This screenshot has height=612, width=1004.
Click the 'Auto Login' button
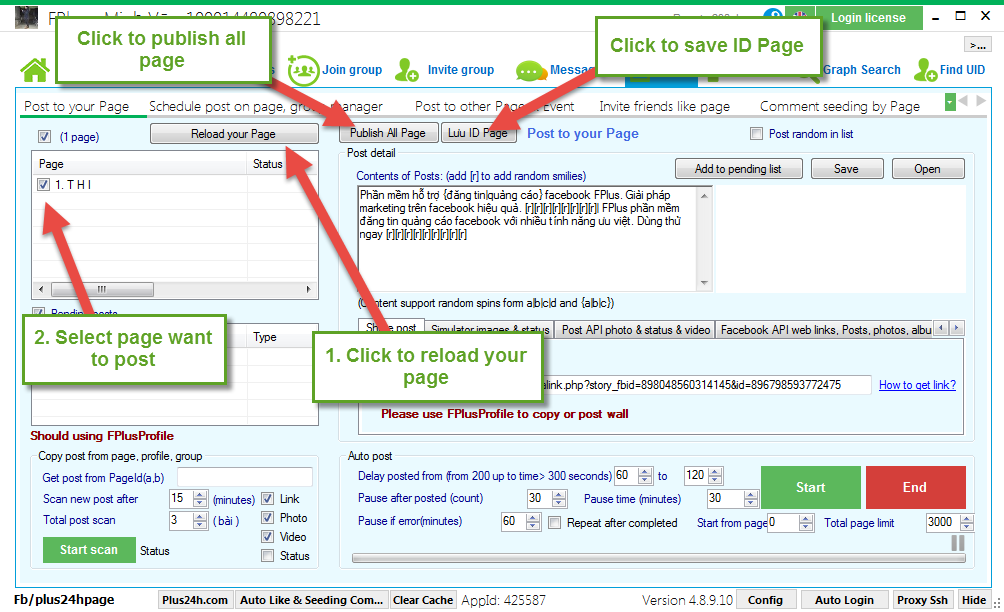844,600
